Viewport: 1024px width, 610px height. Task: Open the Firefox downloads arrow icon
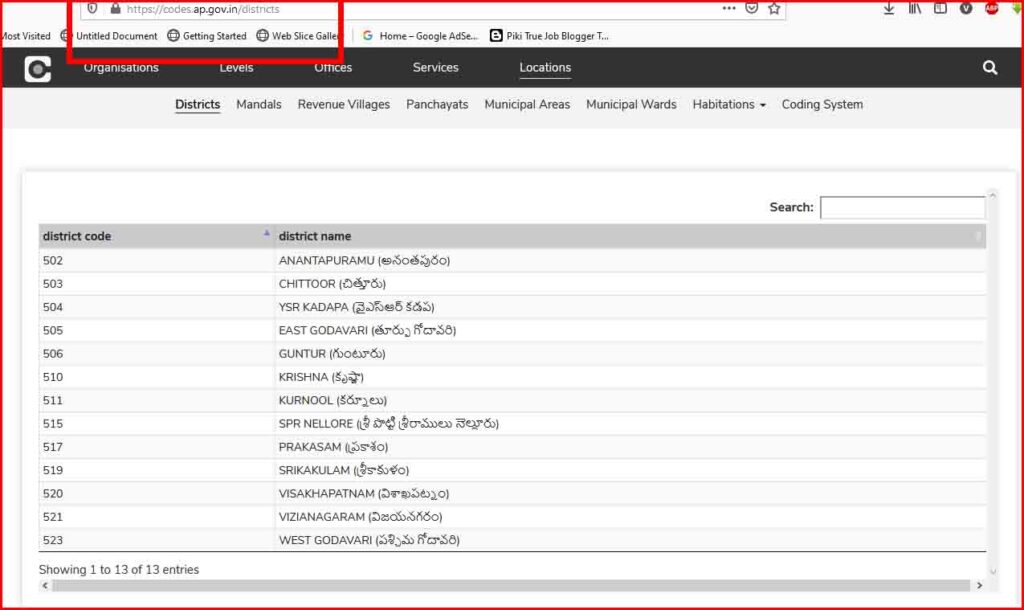889,8
